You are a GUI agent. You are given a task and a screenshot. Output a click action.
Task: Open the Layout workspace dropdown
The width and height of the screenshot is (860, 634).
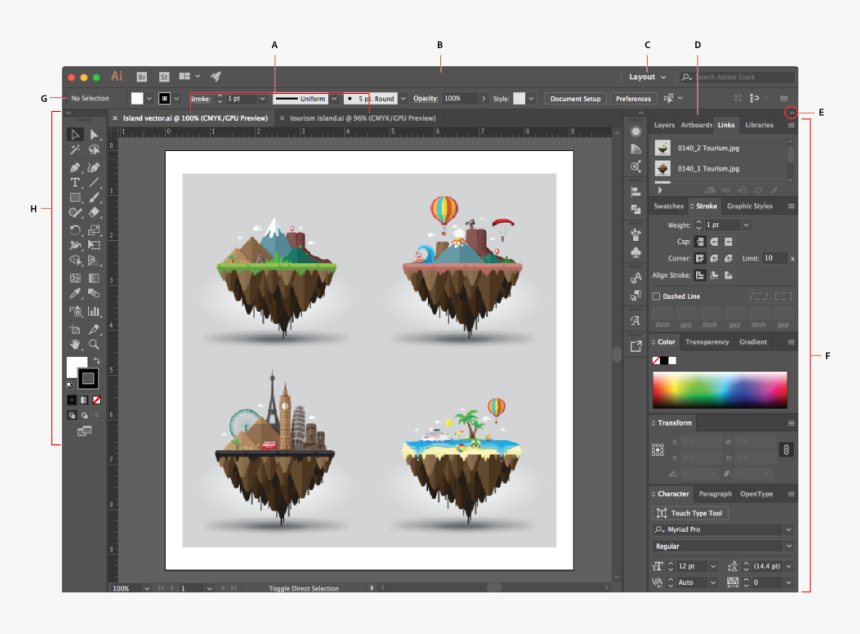click(647, 77)
